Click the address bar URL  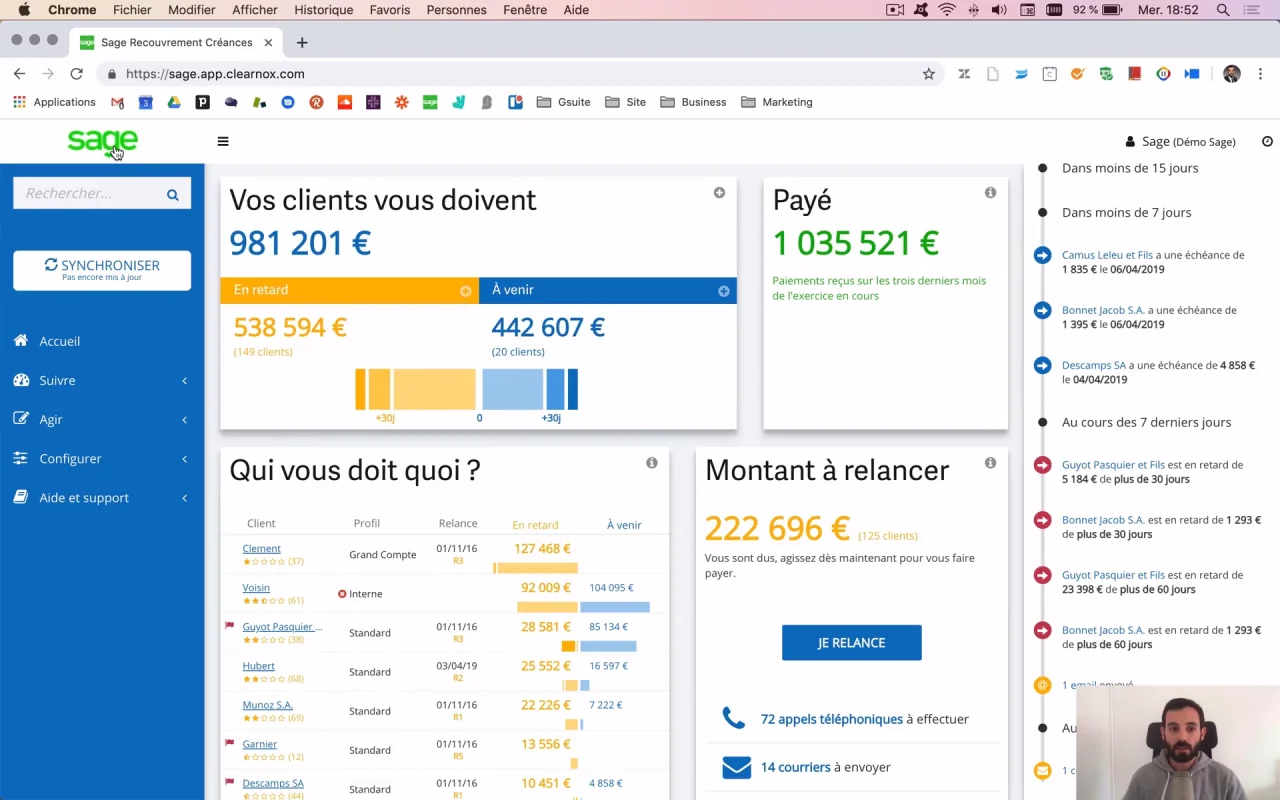(x=215, y=74)
